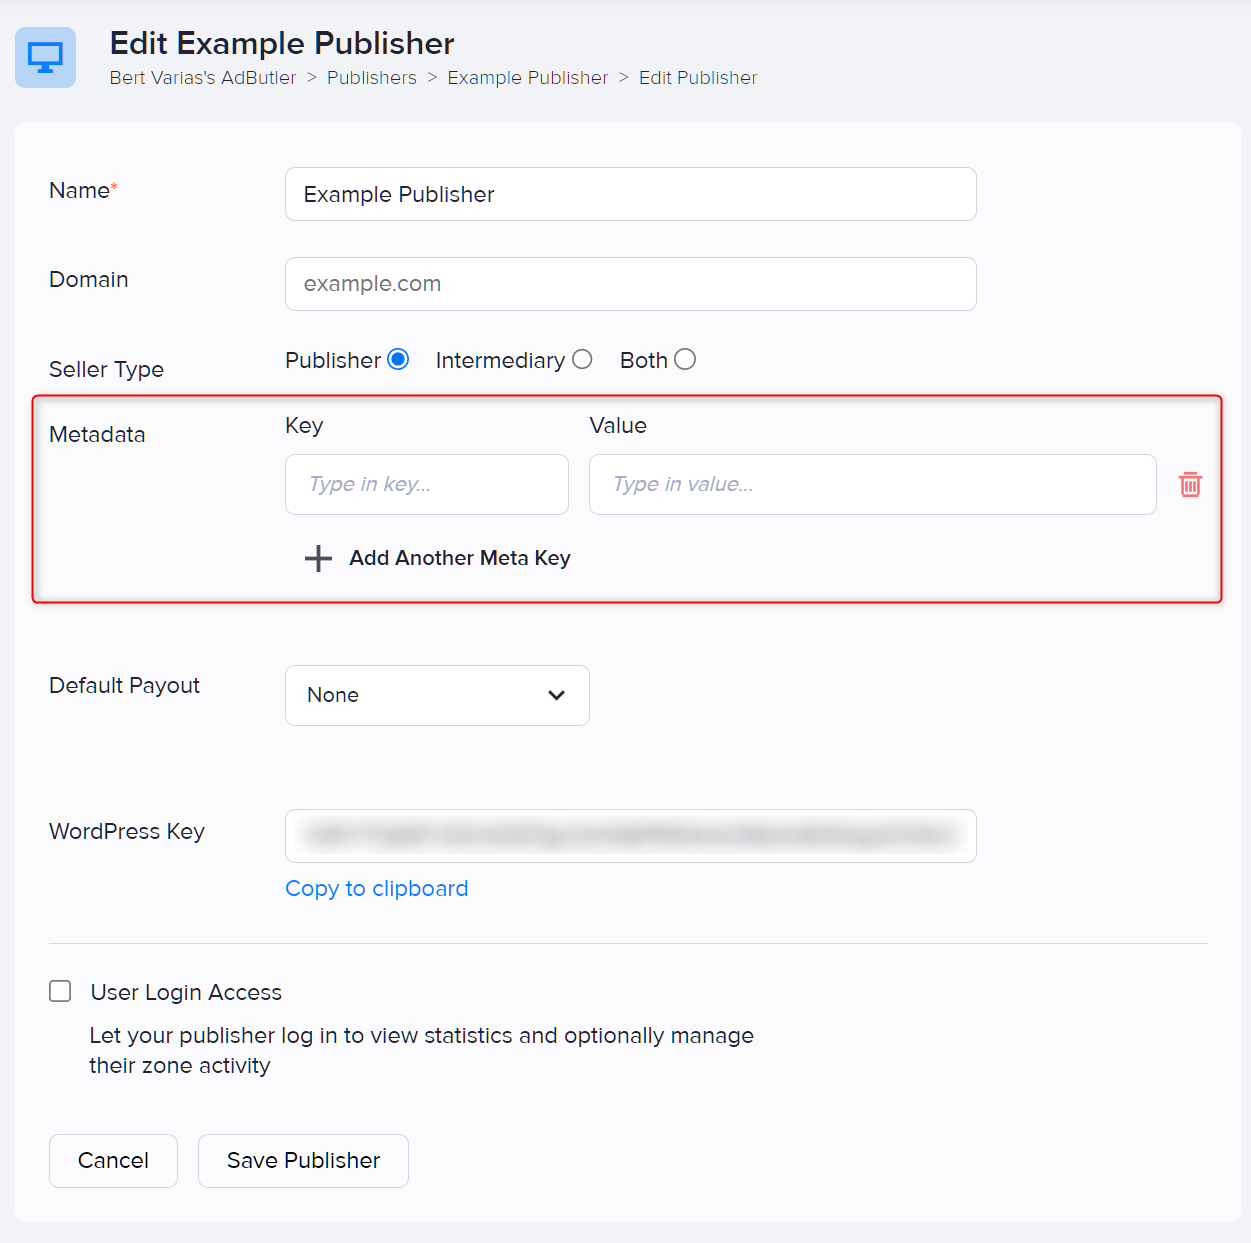Viewport: 1251px width, 1243px height.
Task: Navigate to Bert Varias's AdButler breadcrumb
Action: pyautogui.click(x=203, y=77)
